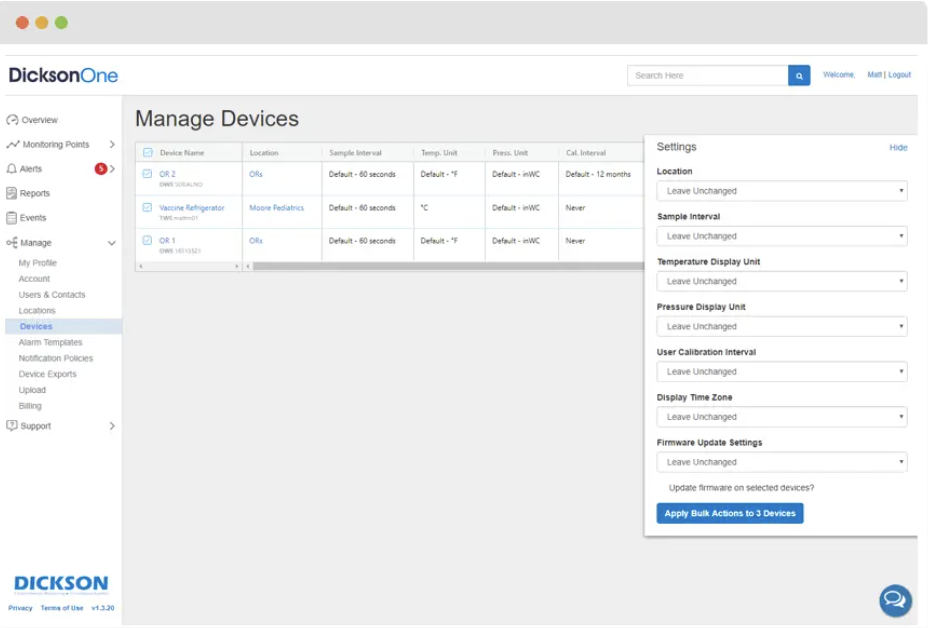
Task: Click the Reports icon in sidebar
Action: point(12,193)
